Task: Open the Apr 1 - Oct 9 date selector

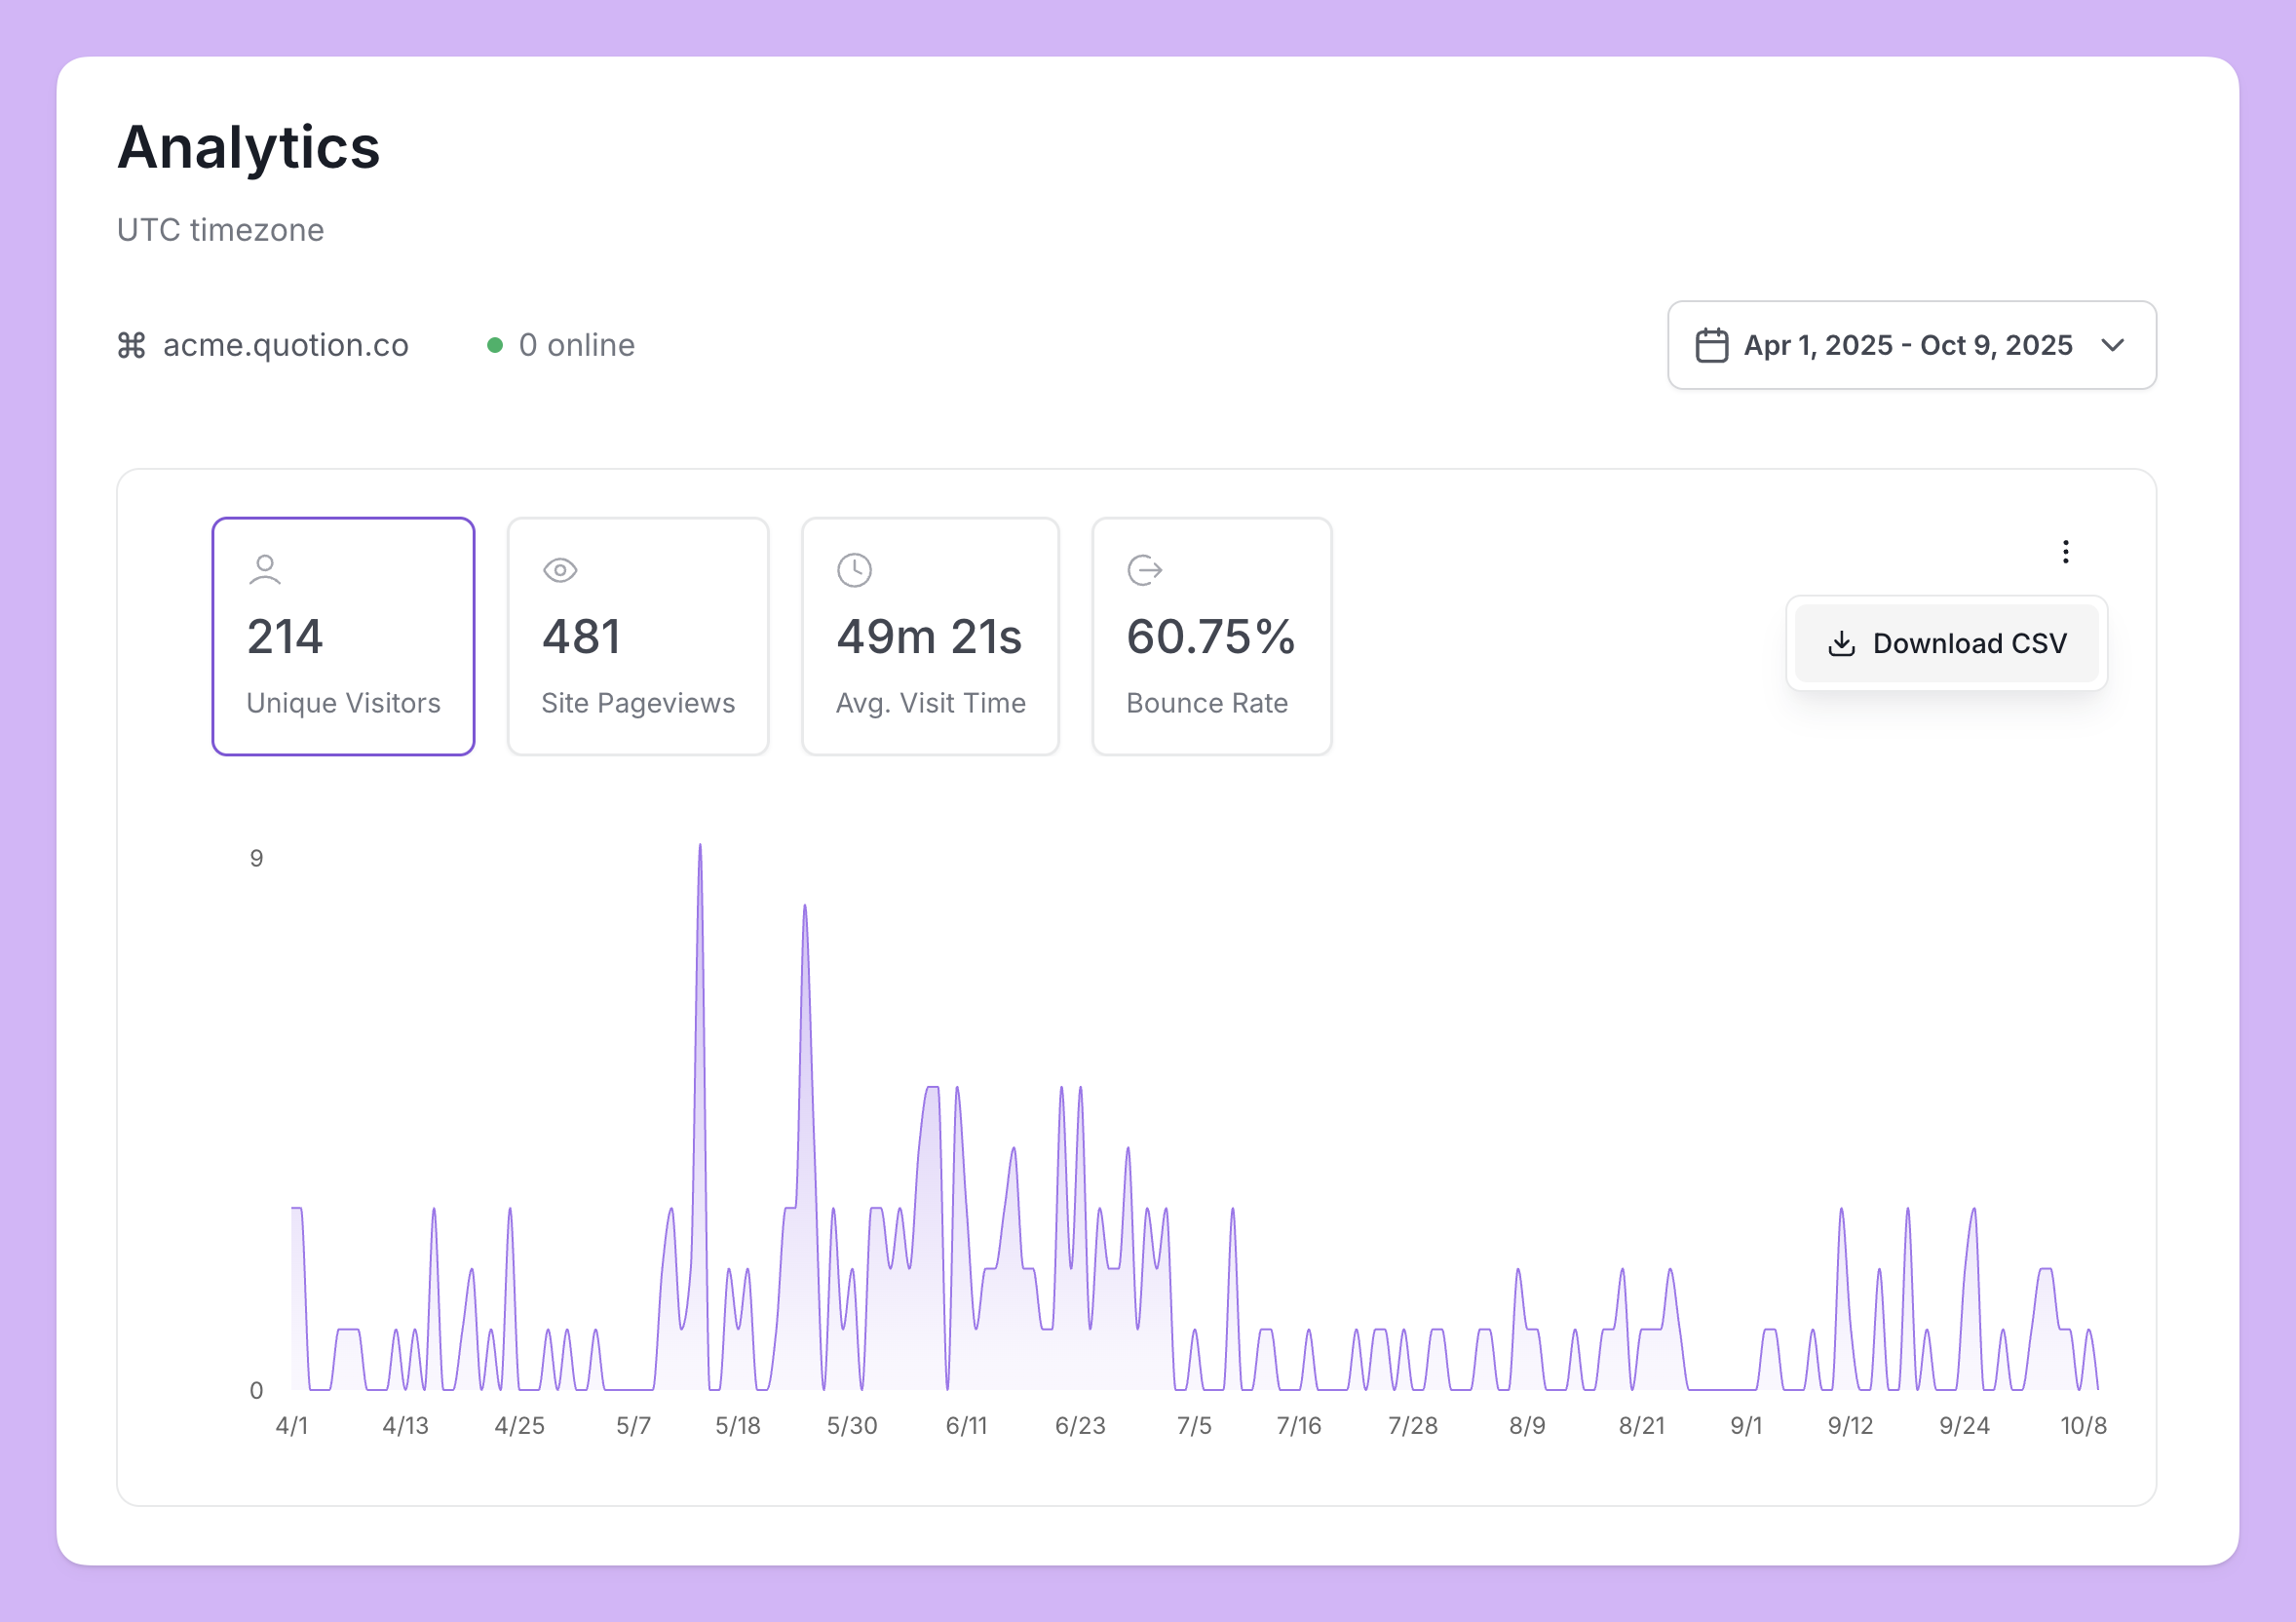Action: click(1907, 345)
